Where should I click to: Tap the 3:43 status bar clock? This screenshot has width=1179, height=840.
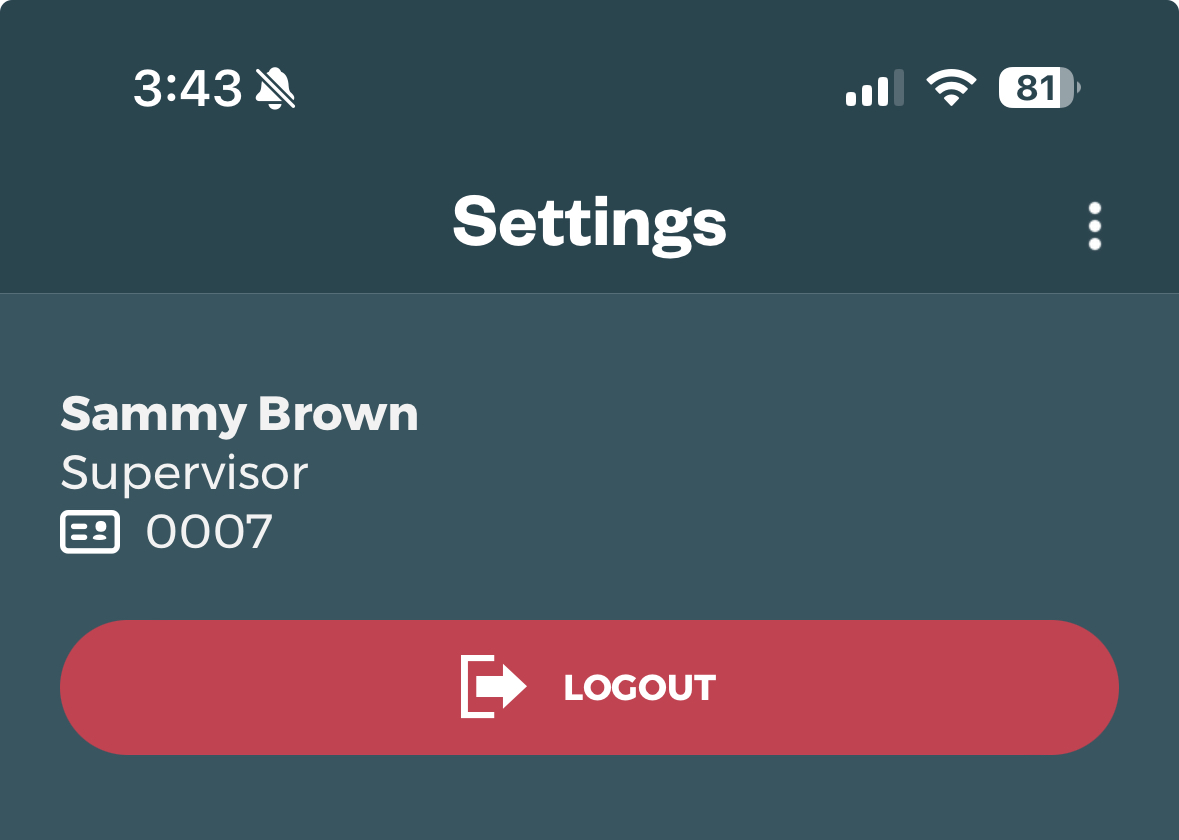pyautogui.click(x=188, y=89)
